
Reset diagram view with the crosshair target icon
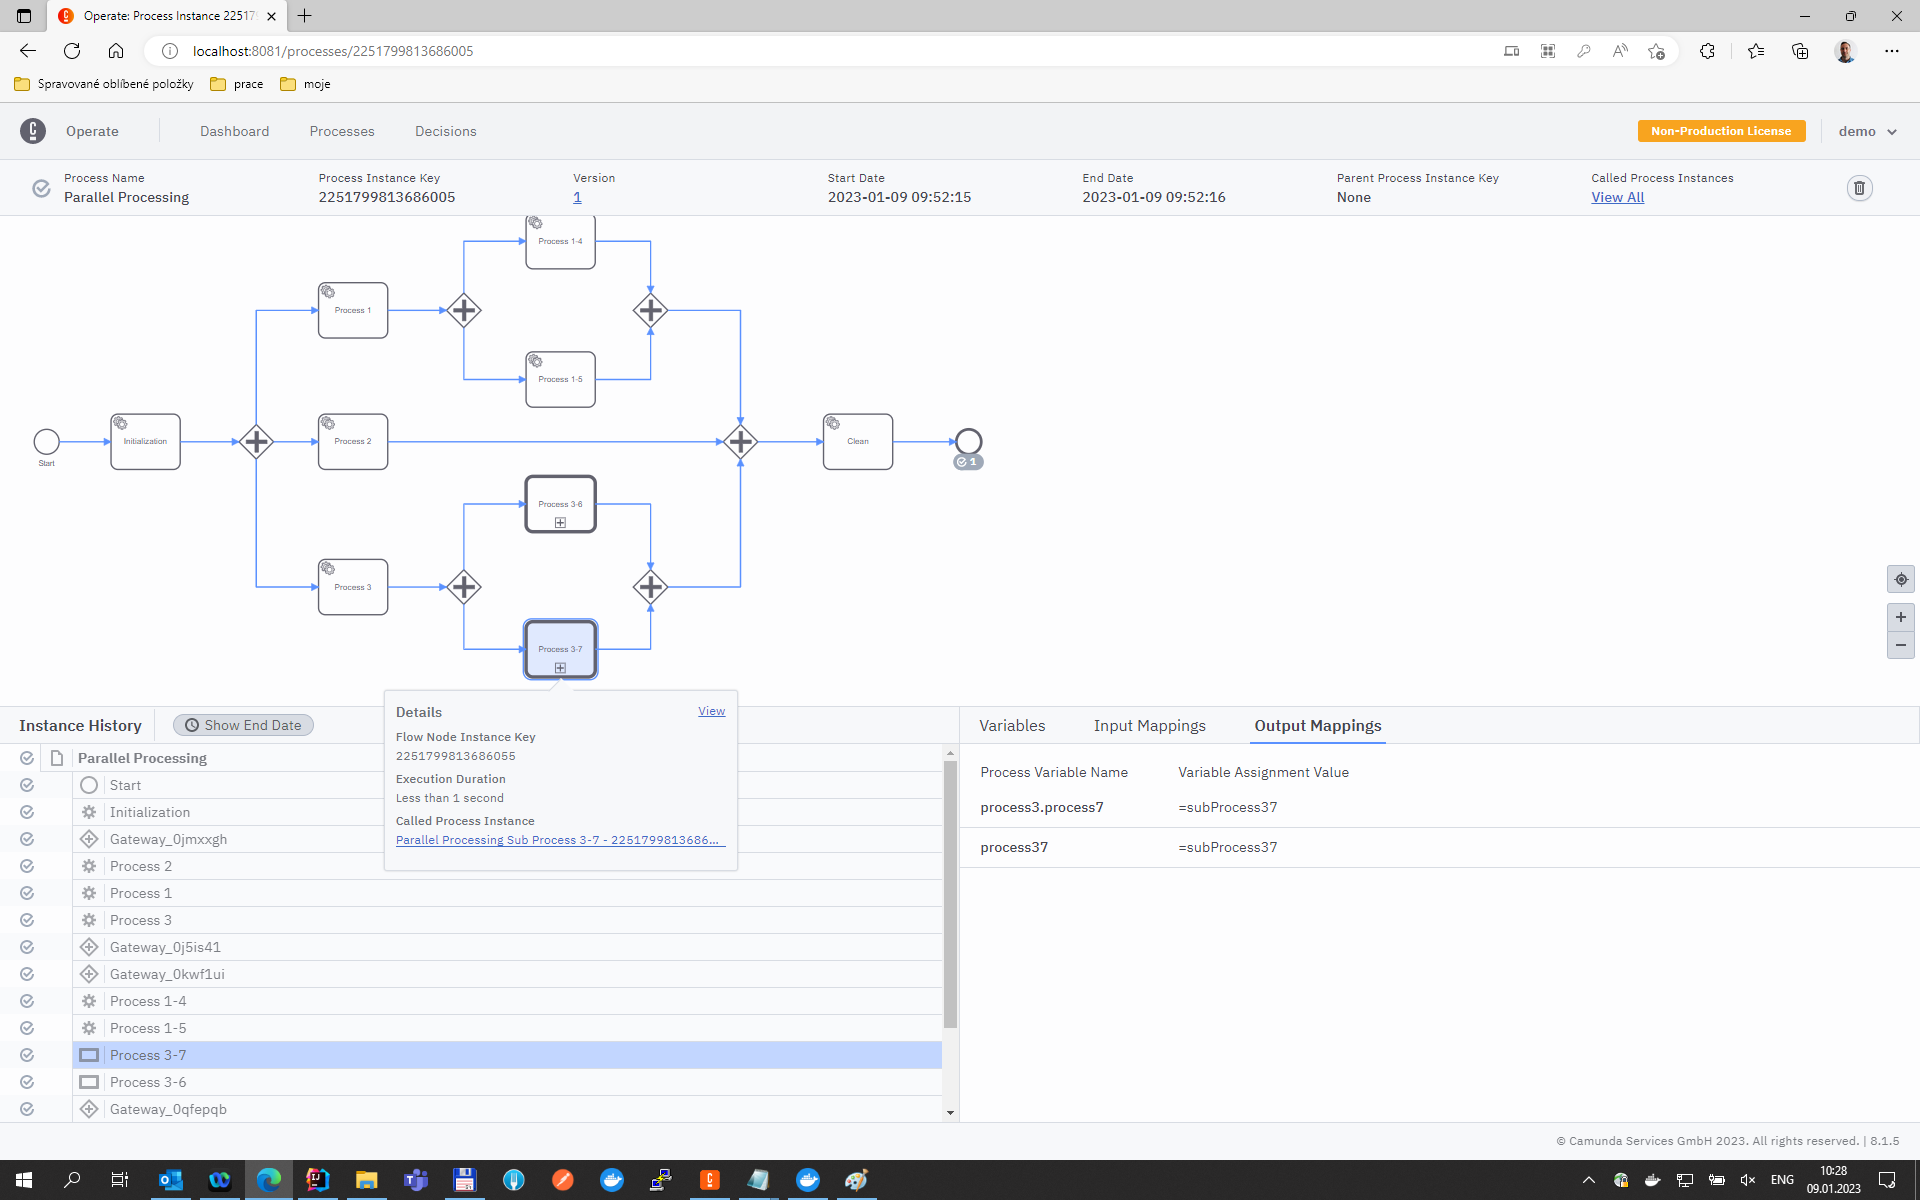click(1901, 579)
